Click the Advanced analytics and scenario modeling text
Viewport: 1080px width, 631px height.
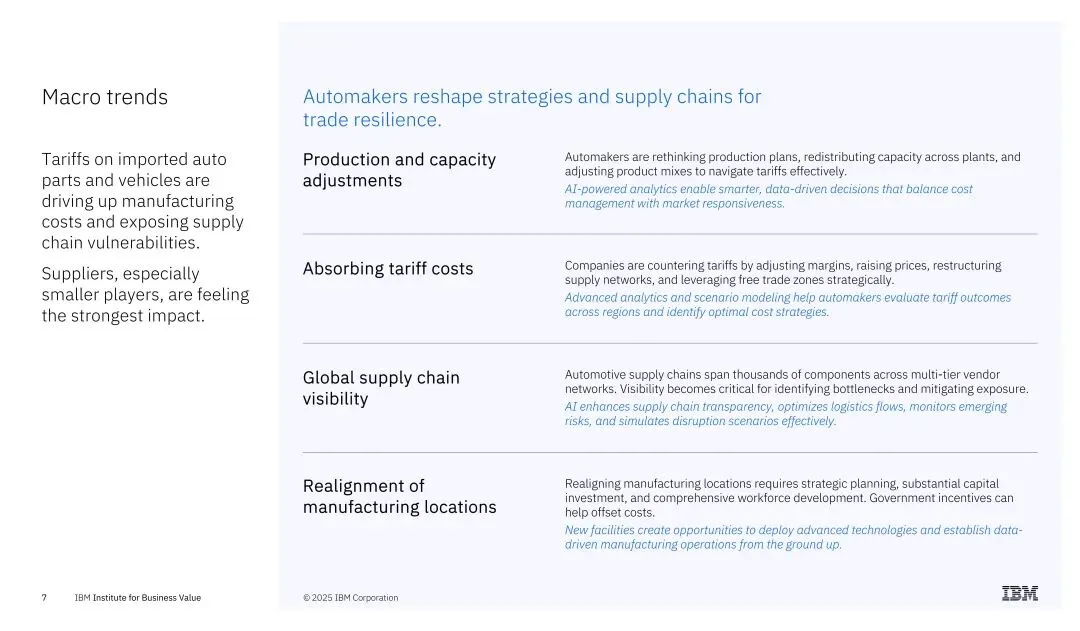tap(787, 305)
